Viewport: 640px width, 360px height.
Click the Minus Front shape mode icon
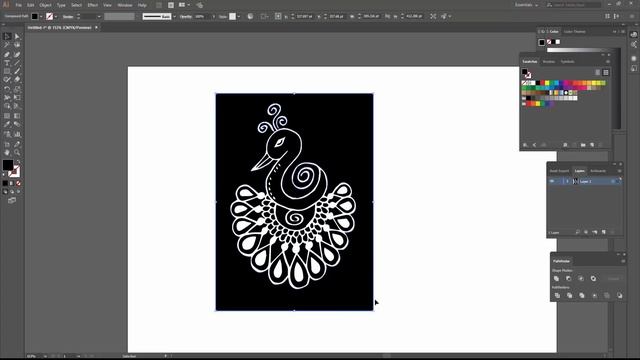tap(569, 279)
